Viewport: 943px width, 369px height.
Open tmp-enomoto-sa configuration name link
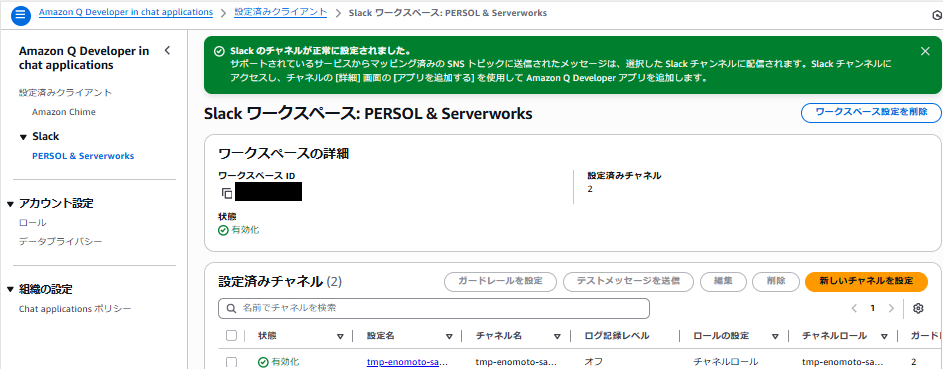tap(407, 362)
